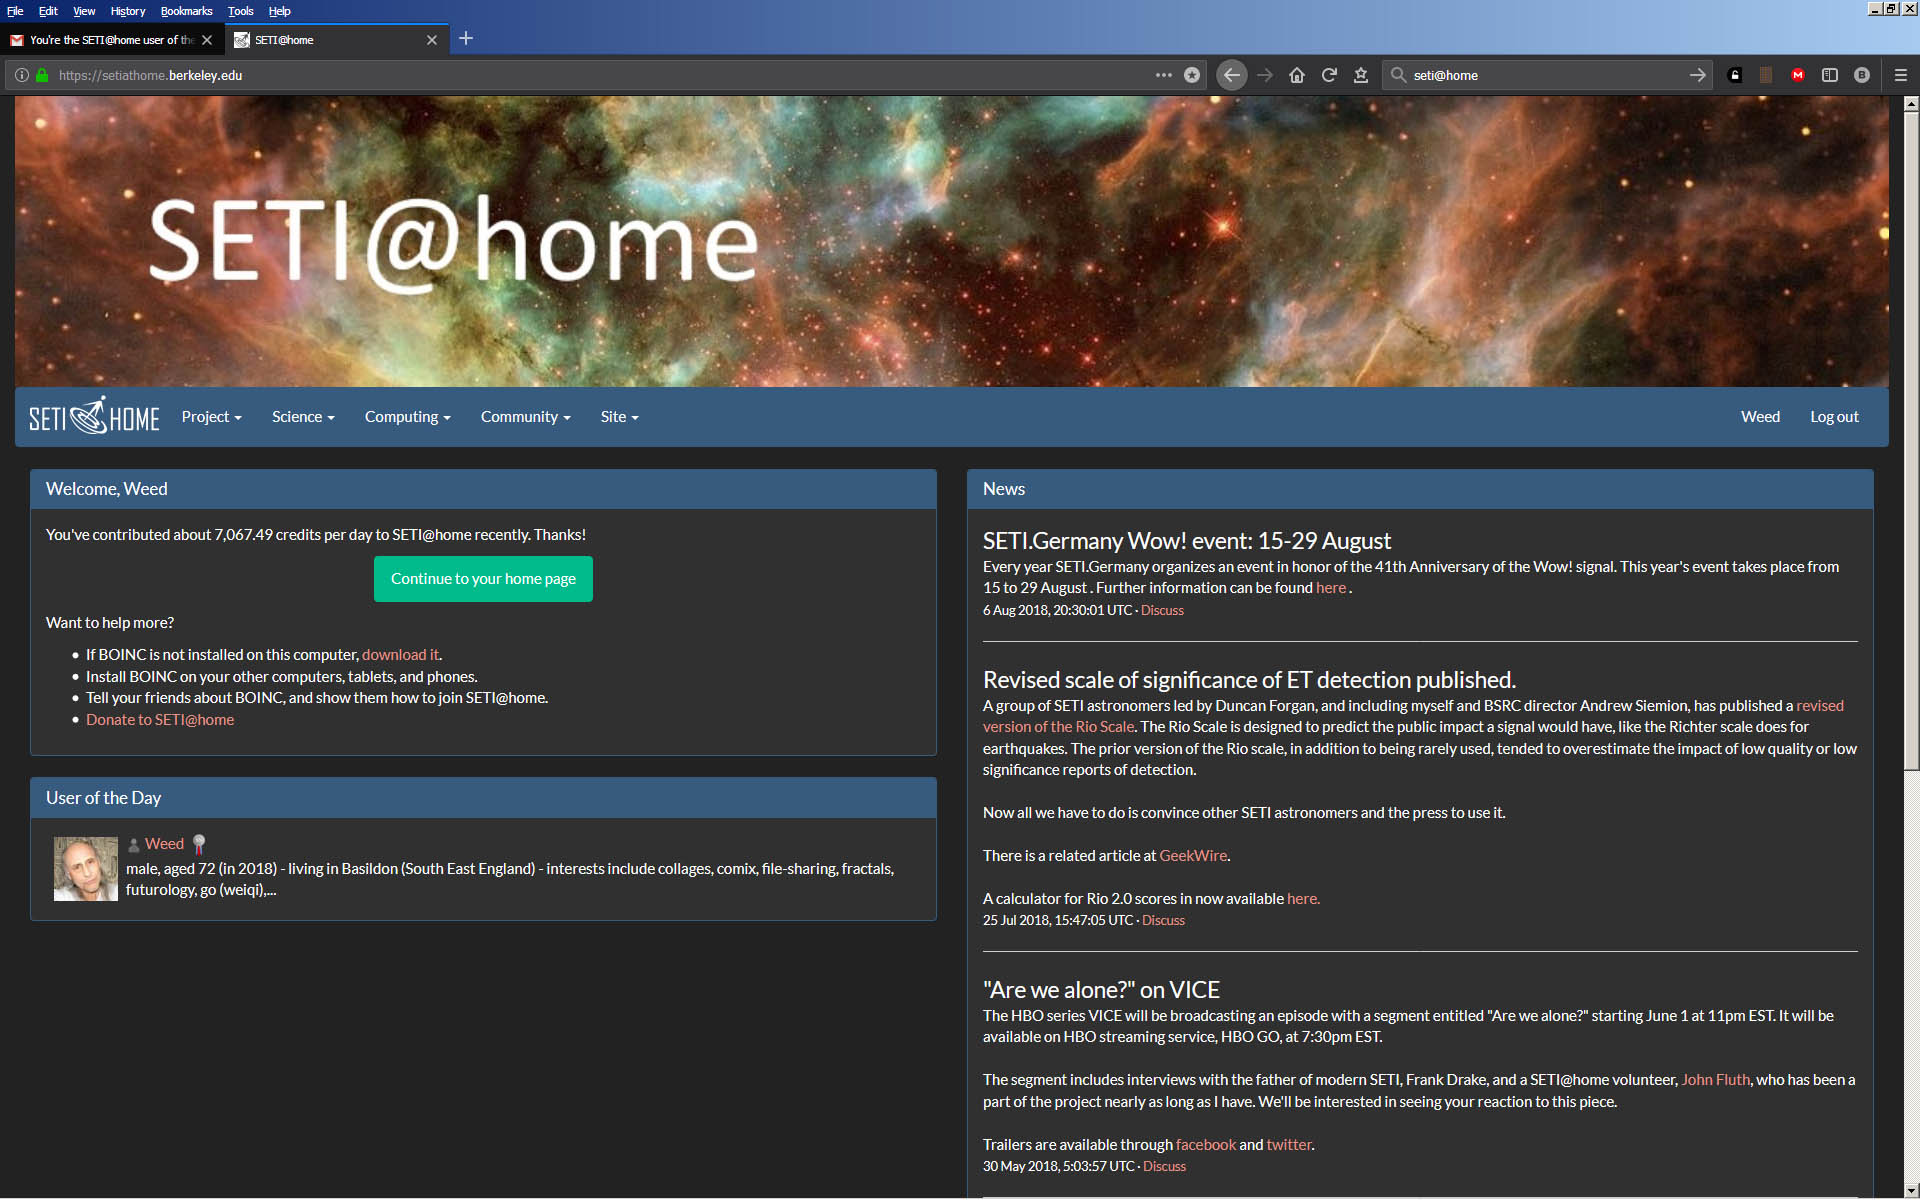Open the Help menu
The image size is (1920, 1200).
click(280, 11)
